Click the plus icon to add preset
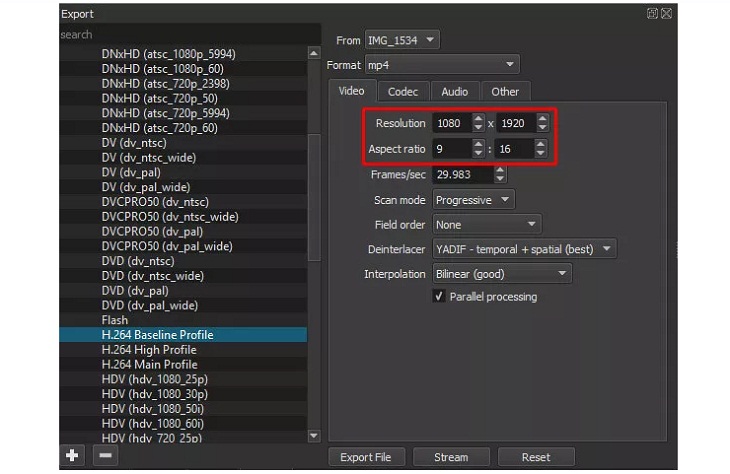 coord(72,455)
